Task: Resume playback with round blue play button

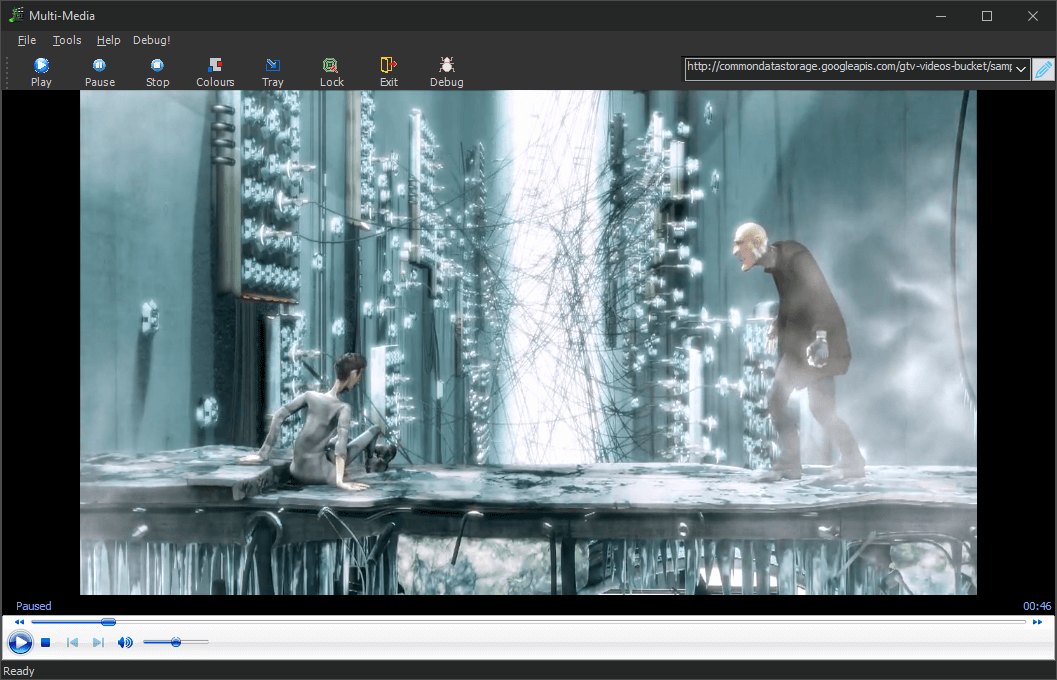Action: (x=20, y=642)
